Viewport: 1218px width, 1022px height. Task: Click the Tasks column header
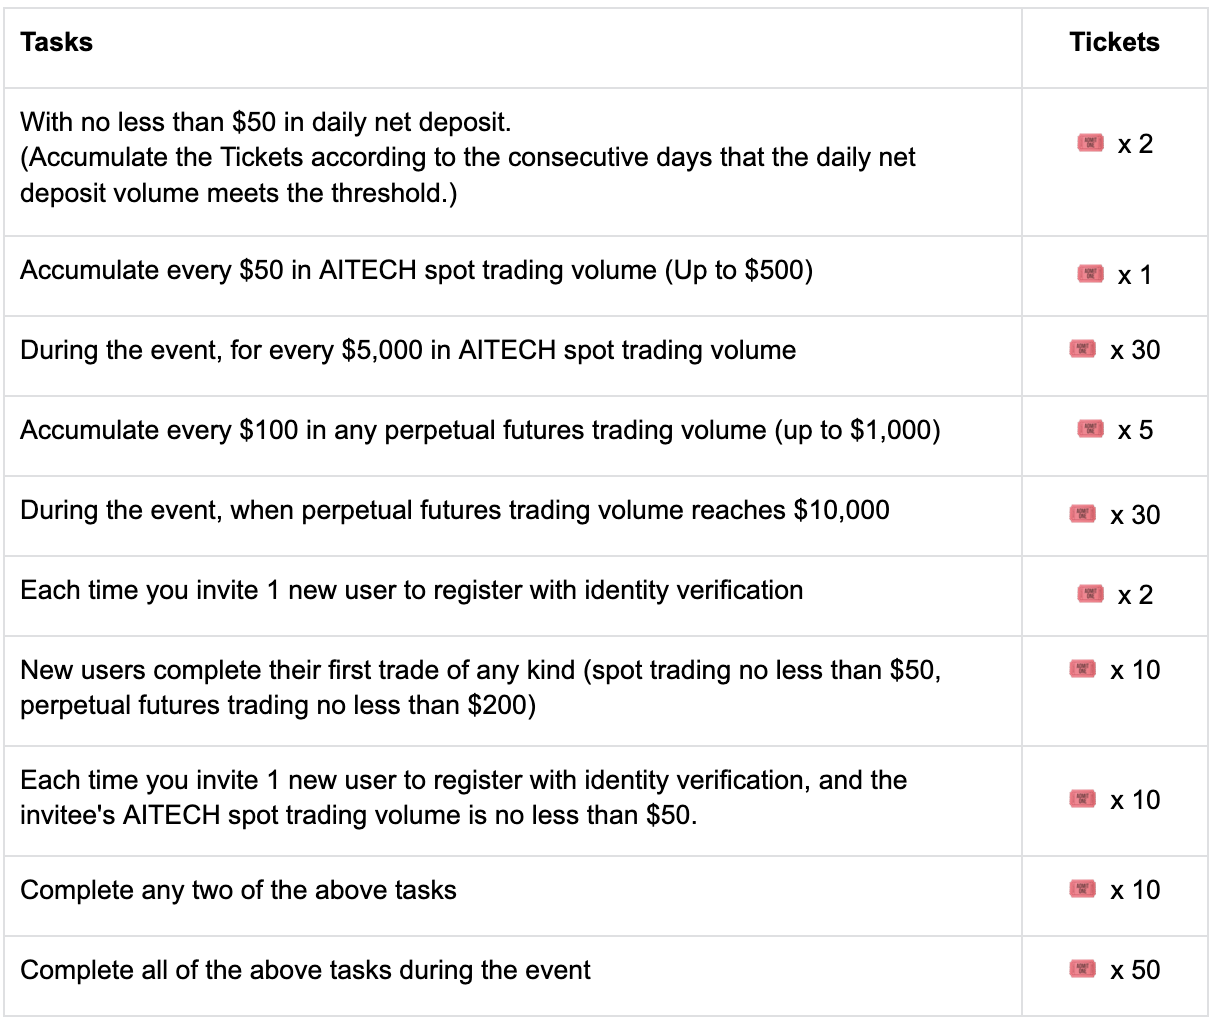56,42
